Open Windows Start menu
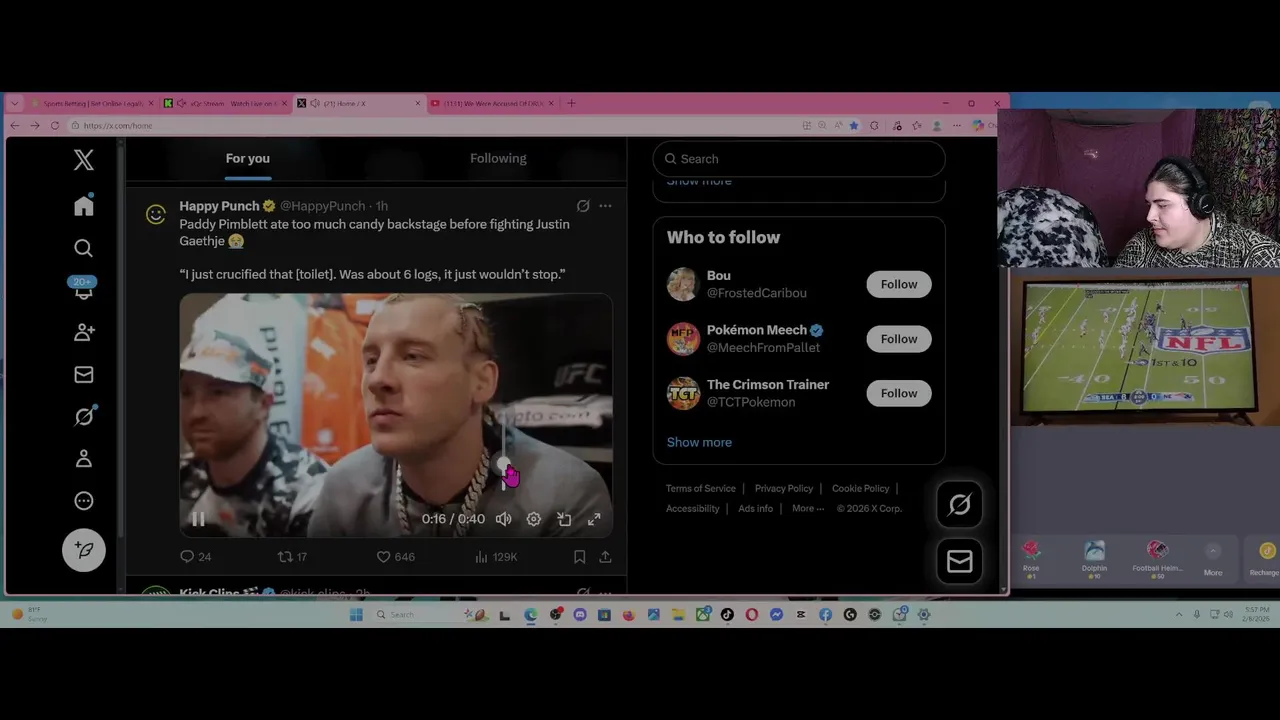This screenshot has height=720, width=1280. [x=356, y=614]
